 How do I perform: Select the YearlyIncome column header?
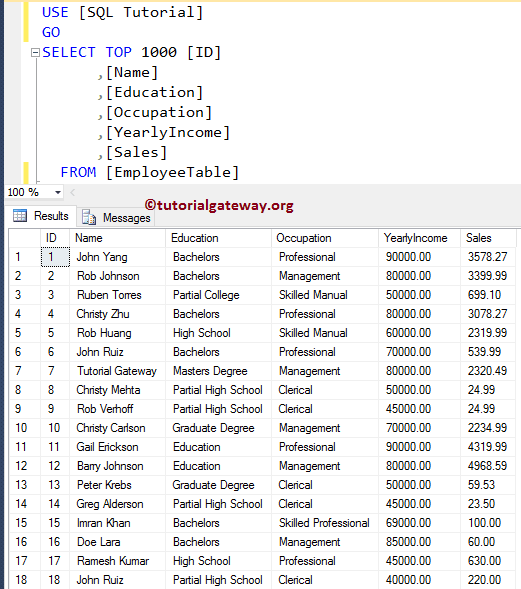pyautogui.click(x=420, y=238)
